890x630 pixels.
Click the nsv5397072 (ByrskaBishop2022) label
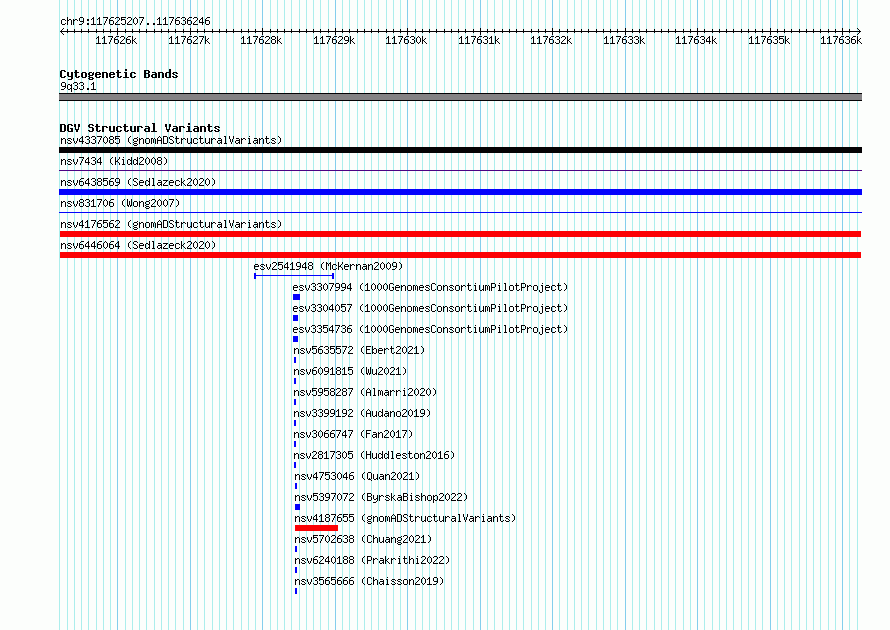pos(381,497)
